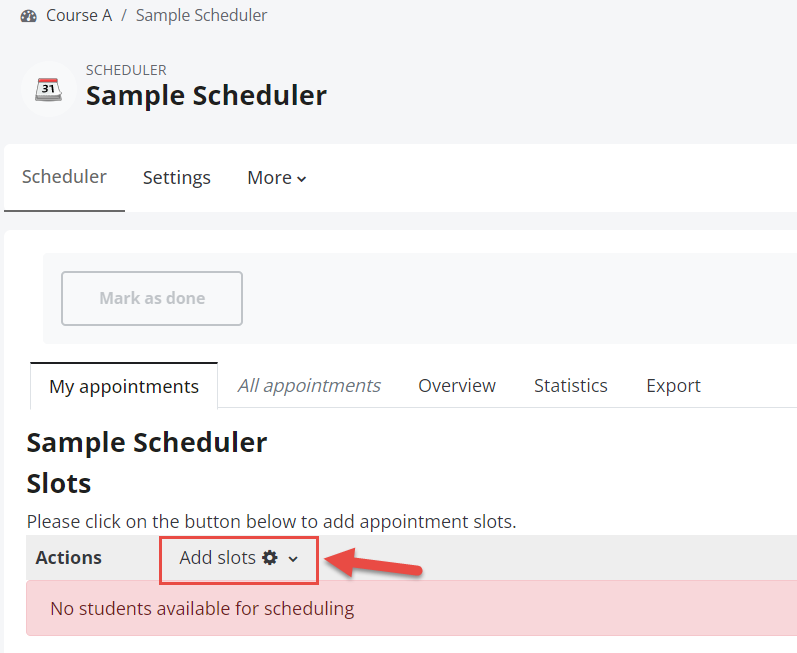The height and width of the screenshot is (653, 797).
Task: Open the Course A breadcrumb link
Action: (x=79, y=15)
